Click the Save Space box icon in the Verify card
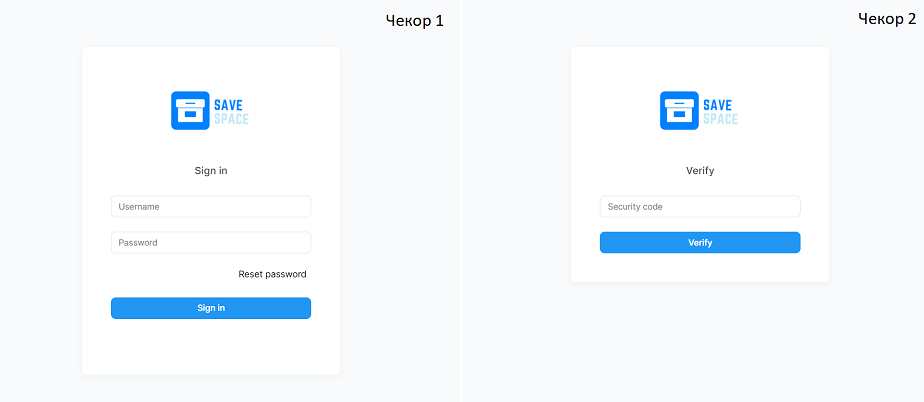924x402 pixels. [x=679, y=110]
